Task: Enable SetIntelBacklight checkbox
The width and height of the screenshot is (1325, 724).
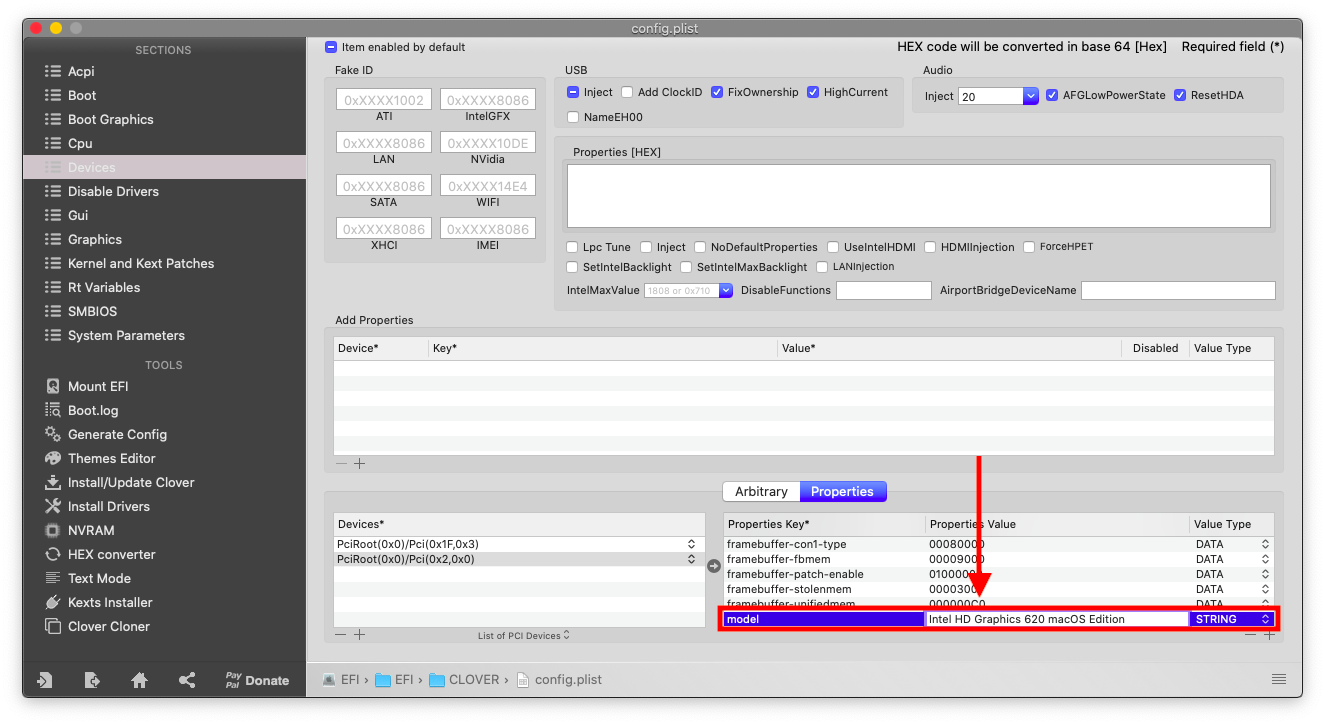Action: [573, 267]
